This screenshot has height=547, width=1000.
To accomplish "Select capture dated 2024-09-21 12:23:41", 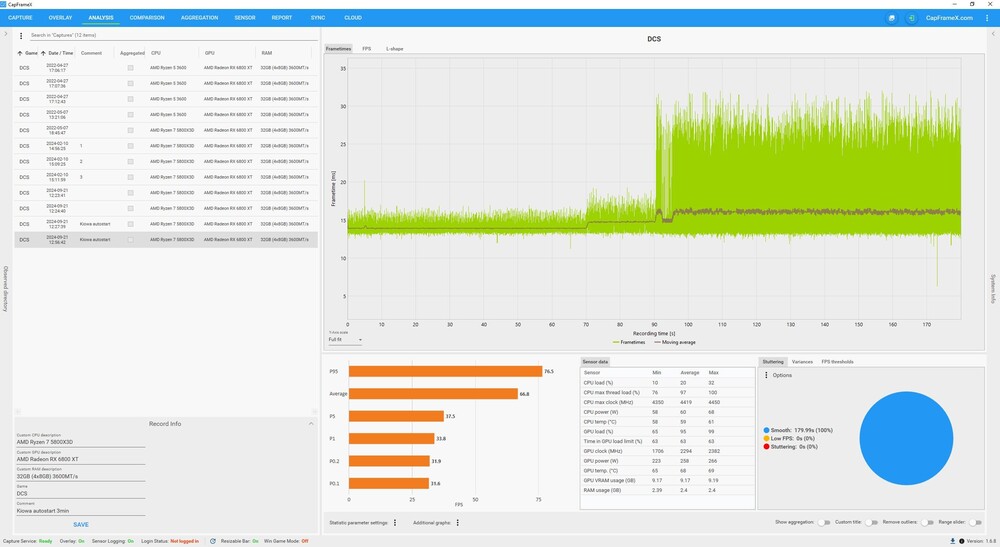I will (166, 193).
